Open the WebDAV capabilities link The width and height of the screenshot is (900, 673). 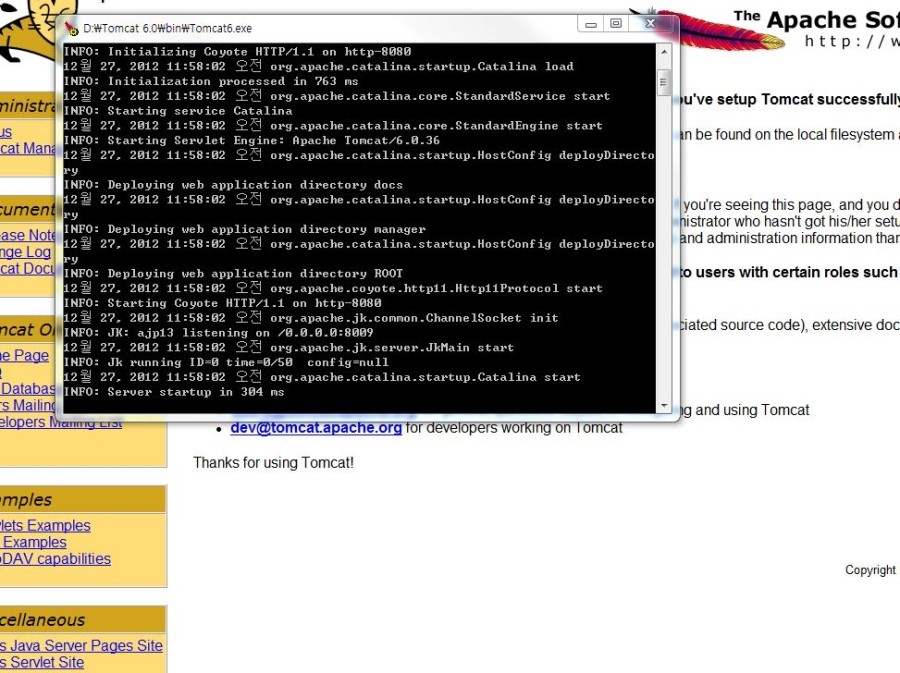[x=55, y=559]
